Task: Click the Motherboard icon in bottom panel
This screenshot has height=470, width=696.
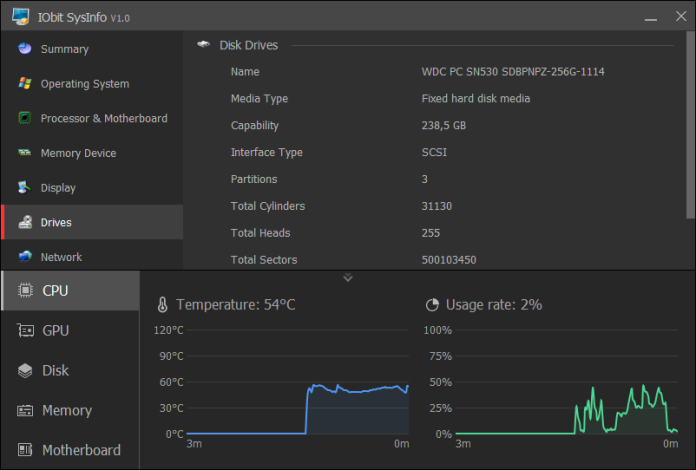Action: [x=24, y=450]
